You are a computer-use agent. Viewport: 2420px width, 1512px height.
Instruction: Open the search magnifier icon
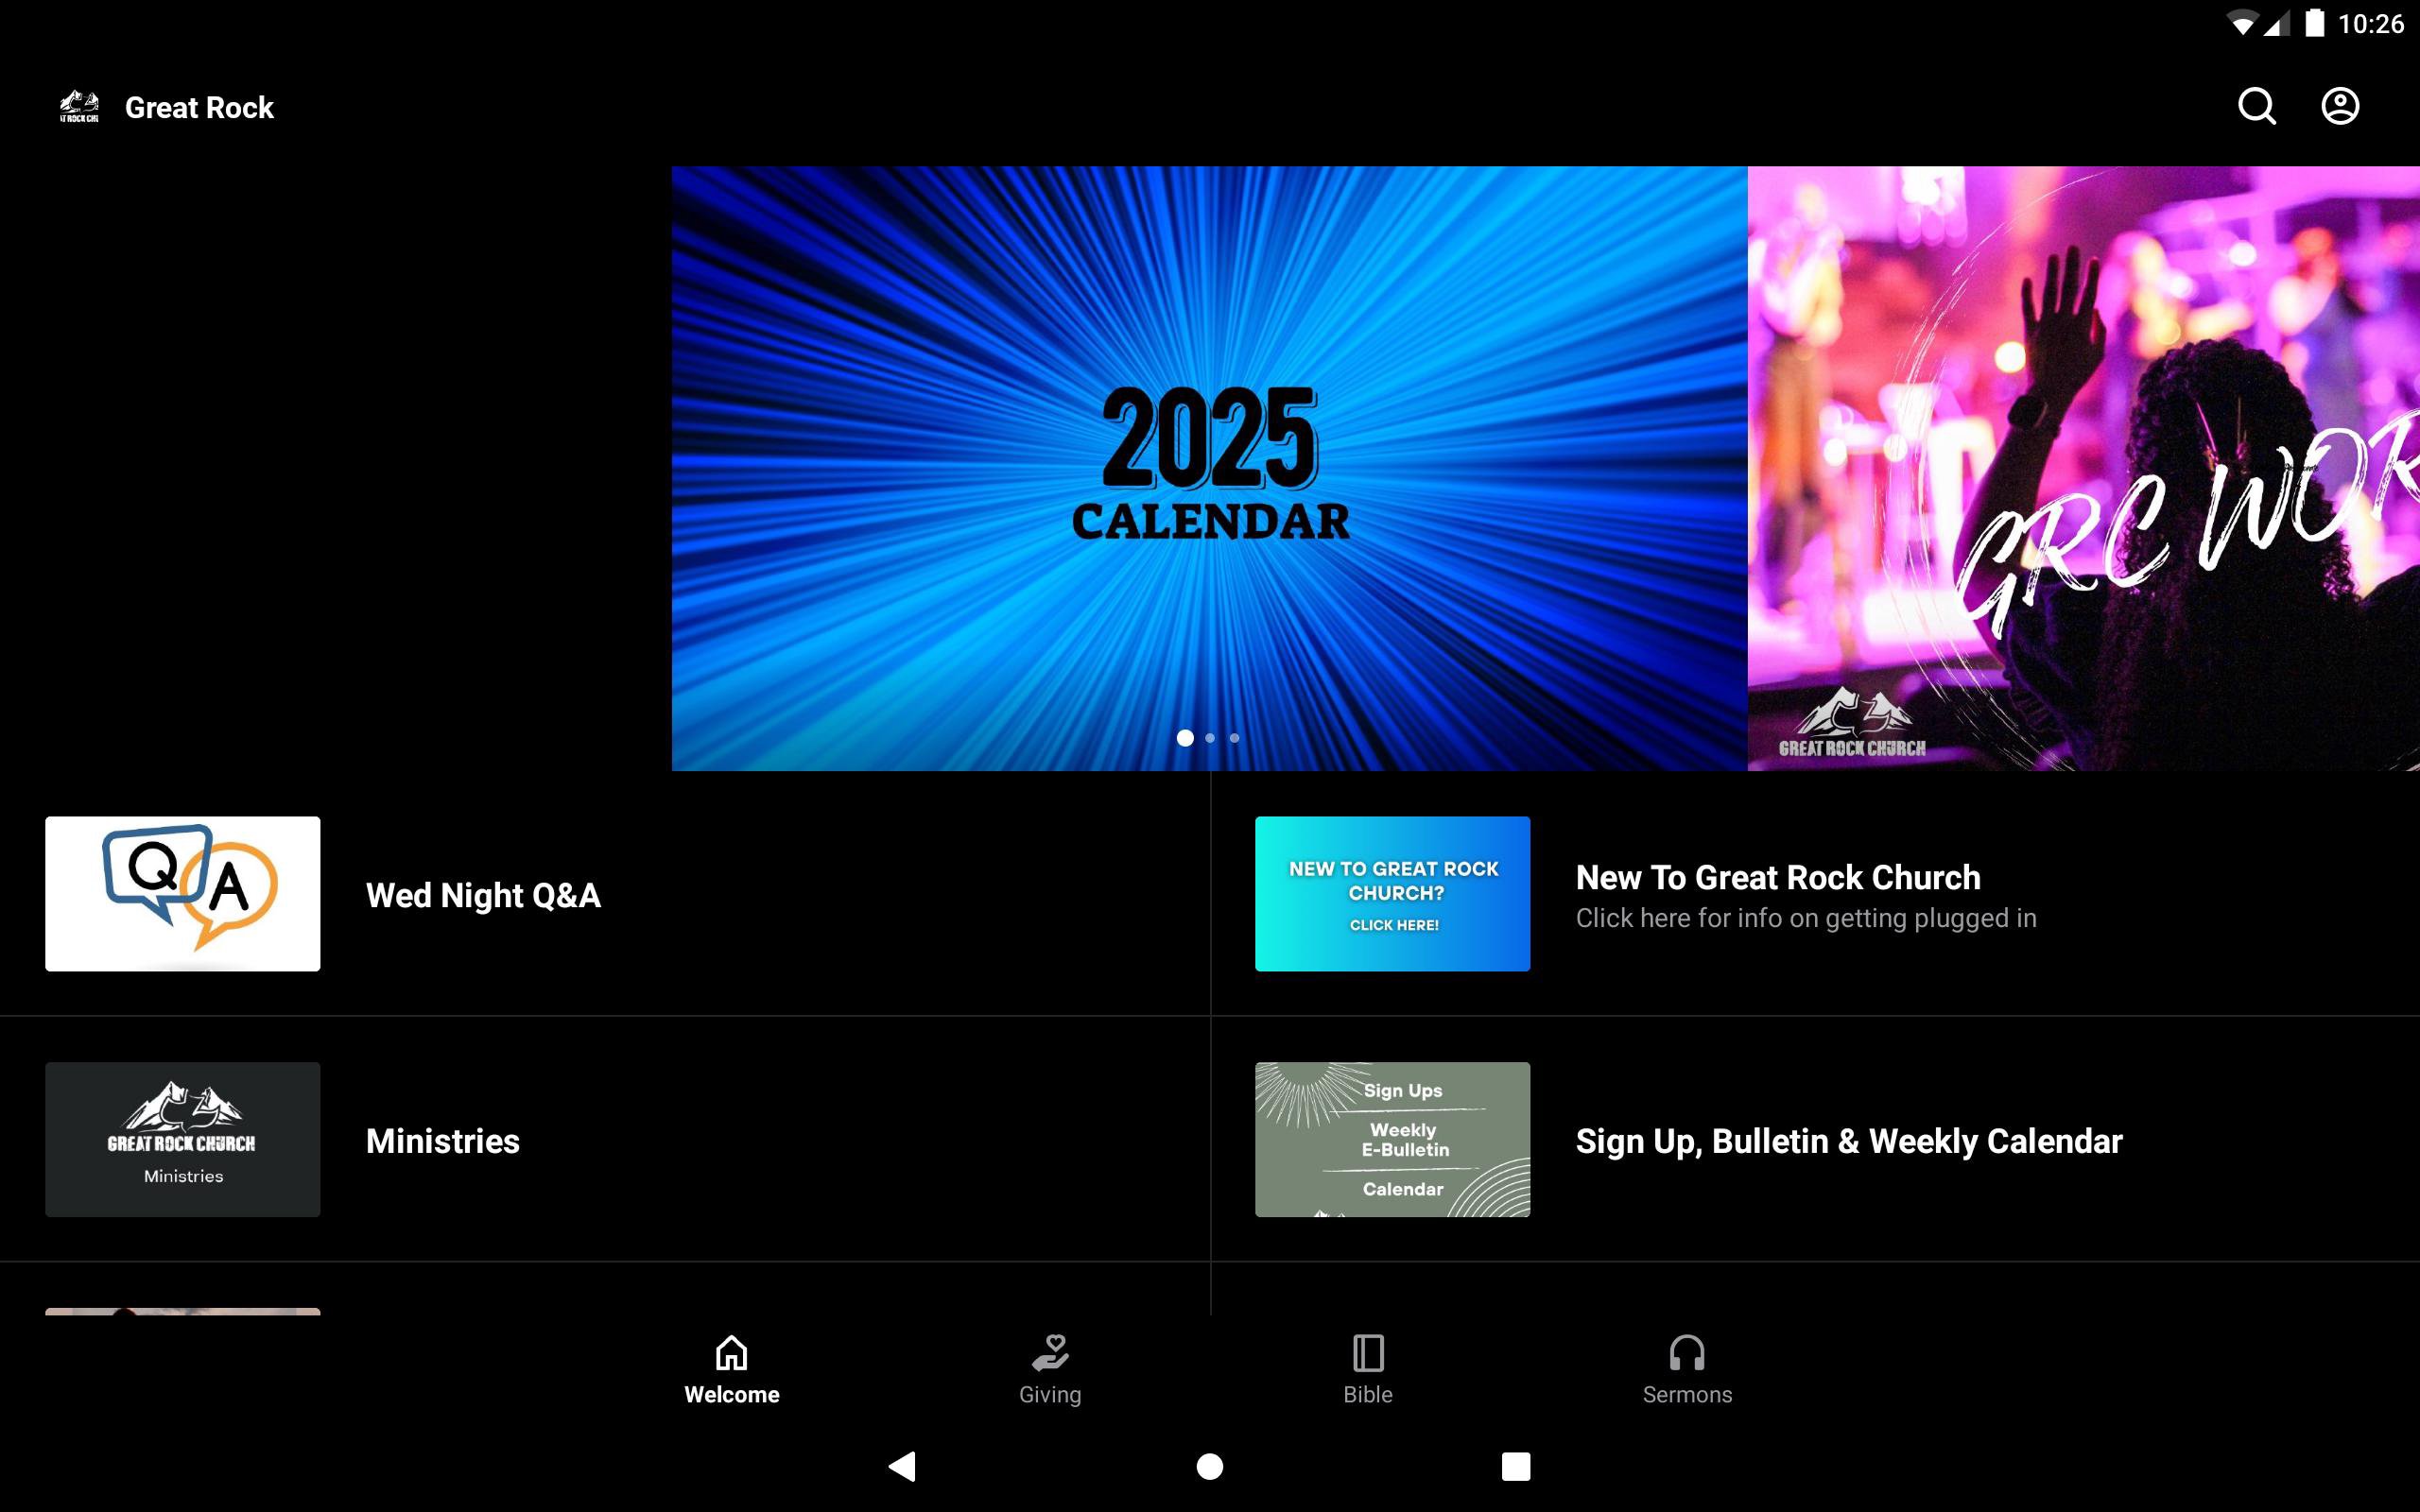(2256, 106)
